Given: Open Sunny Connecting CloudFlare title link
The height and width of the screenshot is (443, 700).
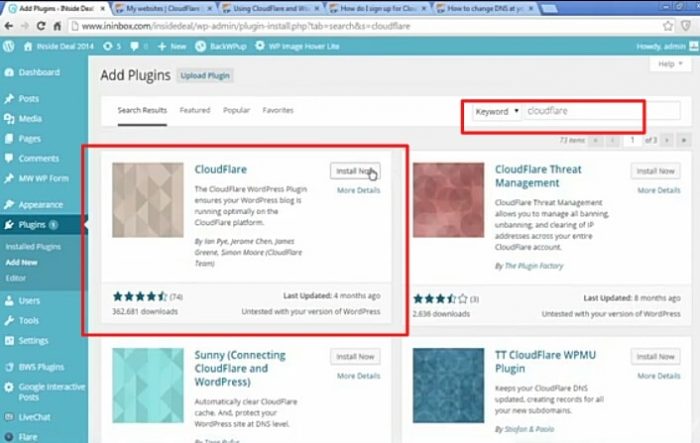Looking at the screenshot, I should click(240, 368).
